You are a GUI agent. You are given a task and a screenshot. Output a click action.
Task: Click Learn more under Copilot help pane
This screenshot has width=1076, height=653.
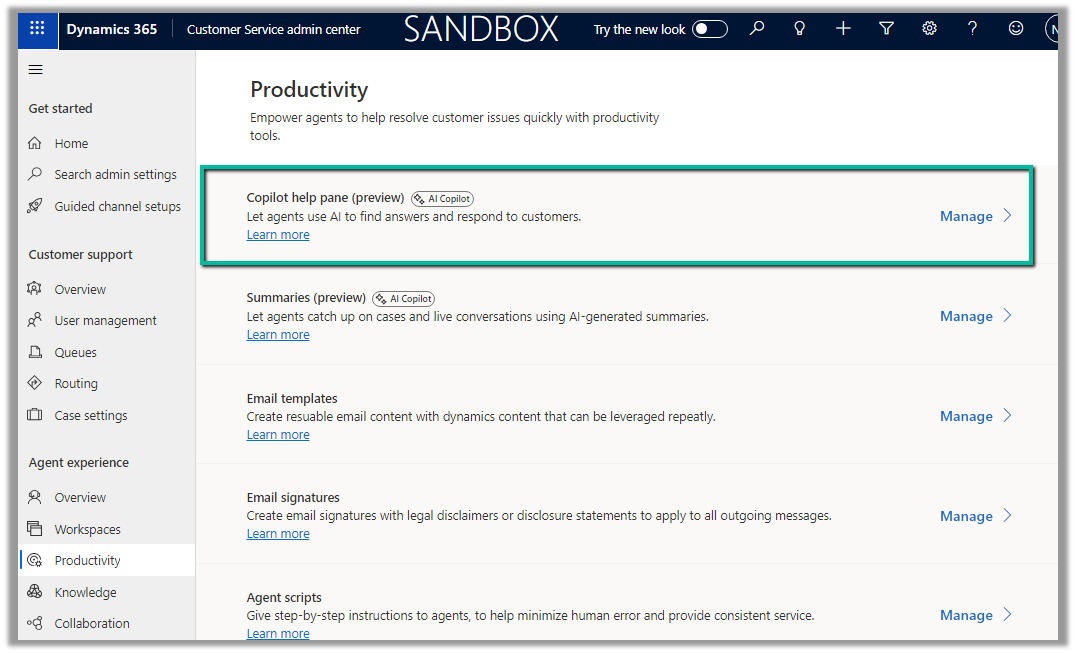coord(278,235)
